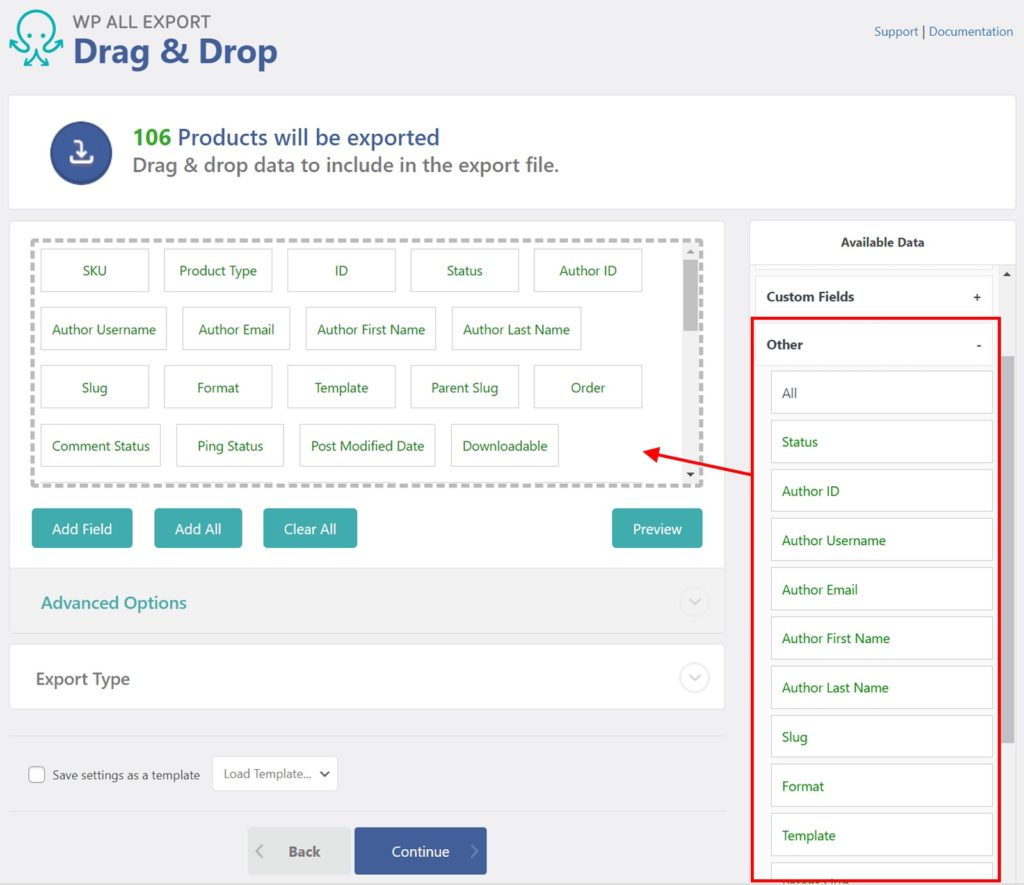1024x885 pixels.
Task: Click the Add Field button
Action: click(x=82, y=528)
